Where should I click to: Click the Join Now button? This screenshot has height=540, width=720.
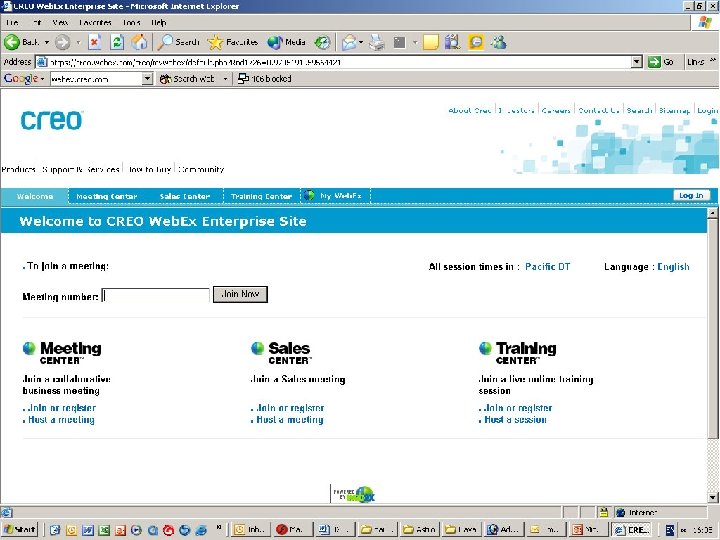(240, 294)
